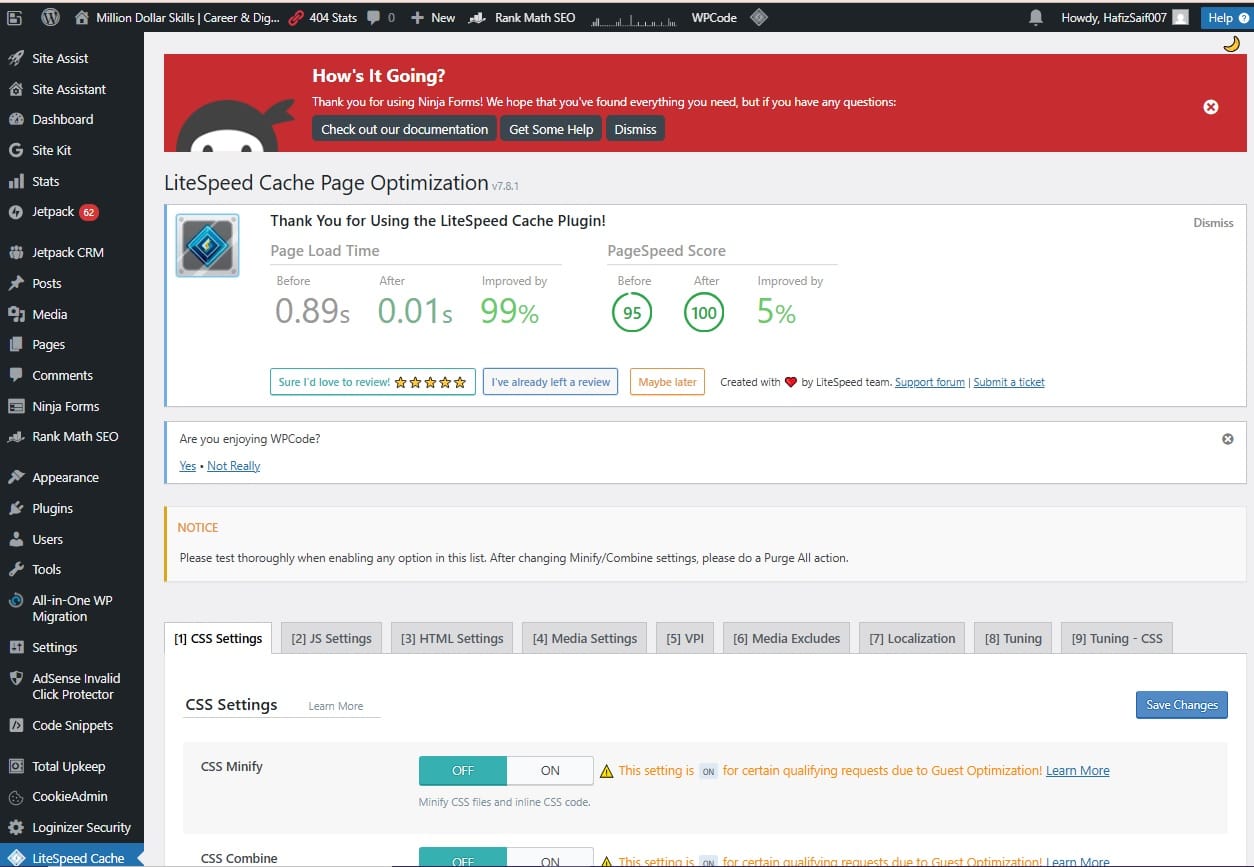The height and width of the screenshot is (867, 1254).
Task: Close the Ninja Forms red banner
Action: coord(1211,106)
